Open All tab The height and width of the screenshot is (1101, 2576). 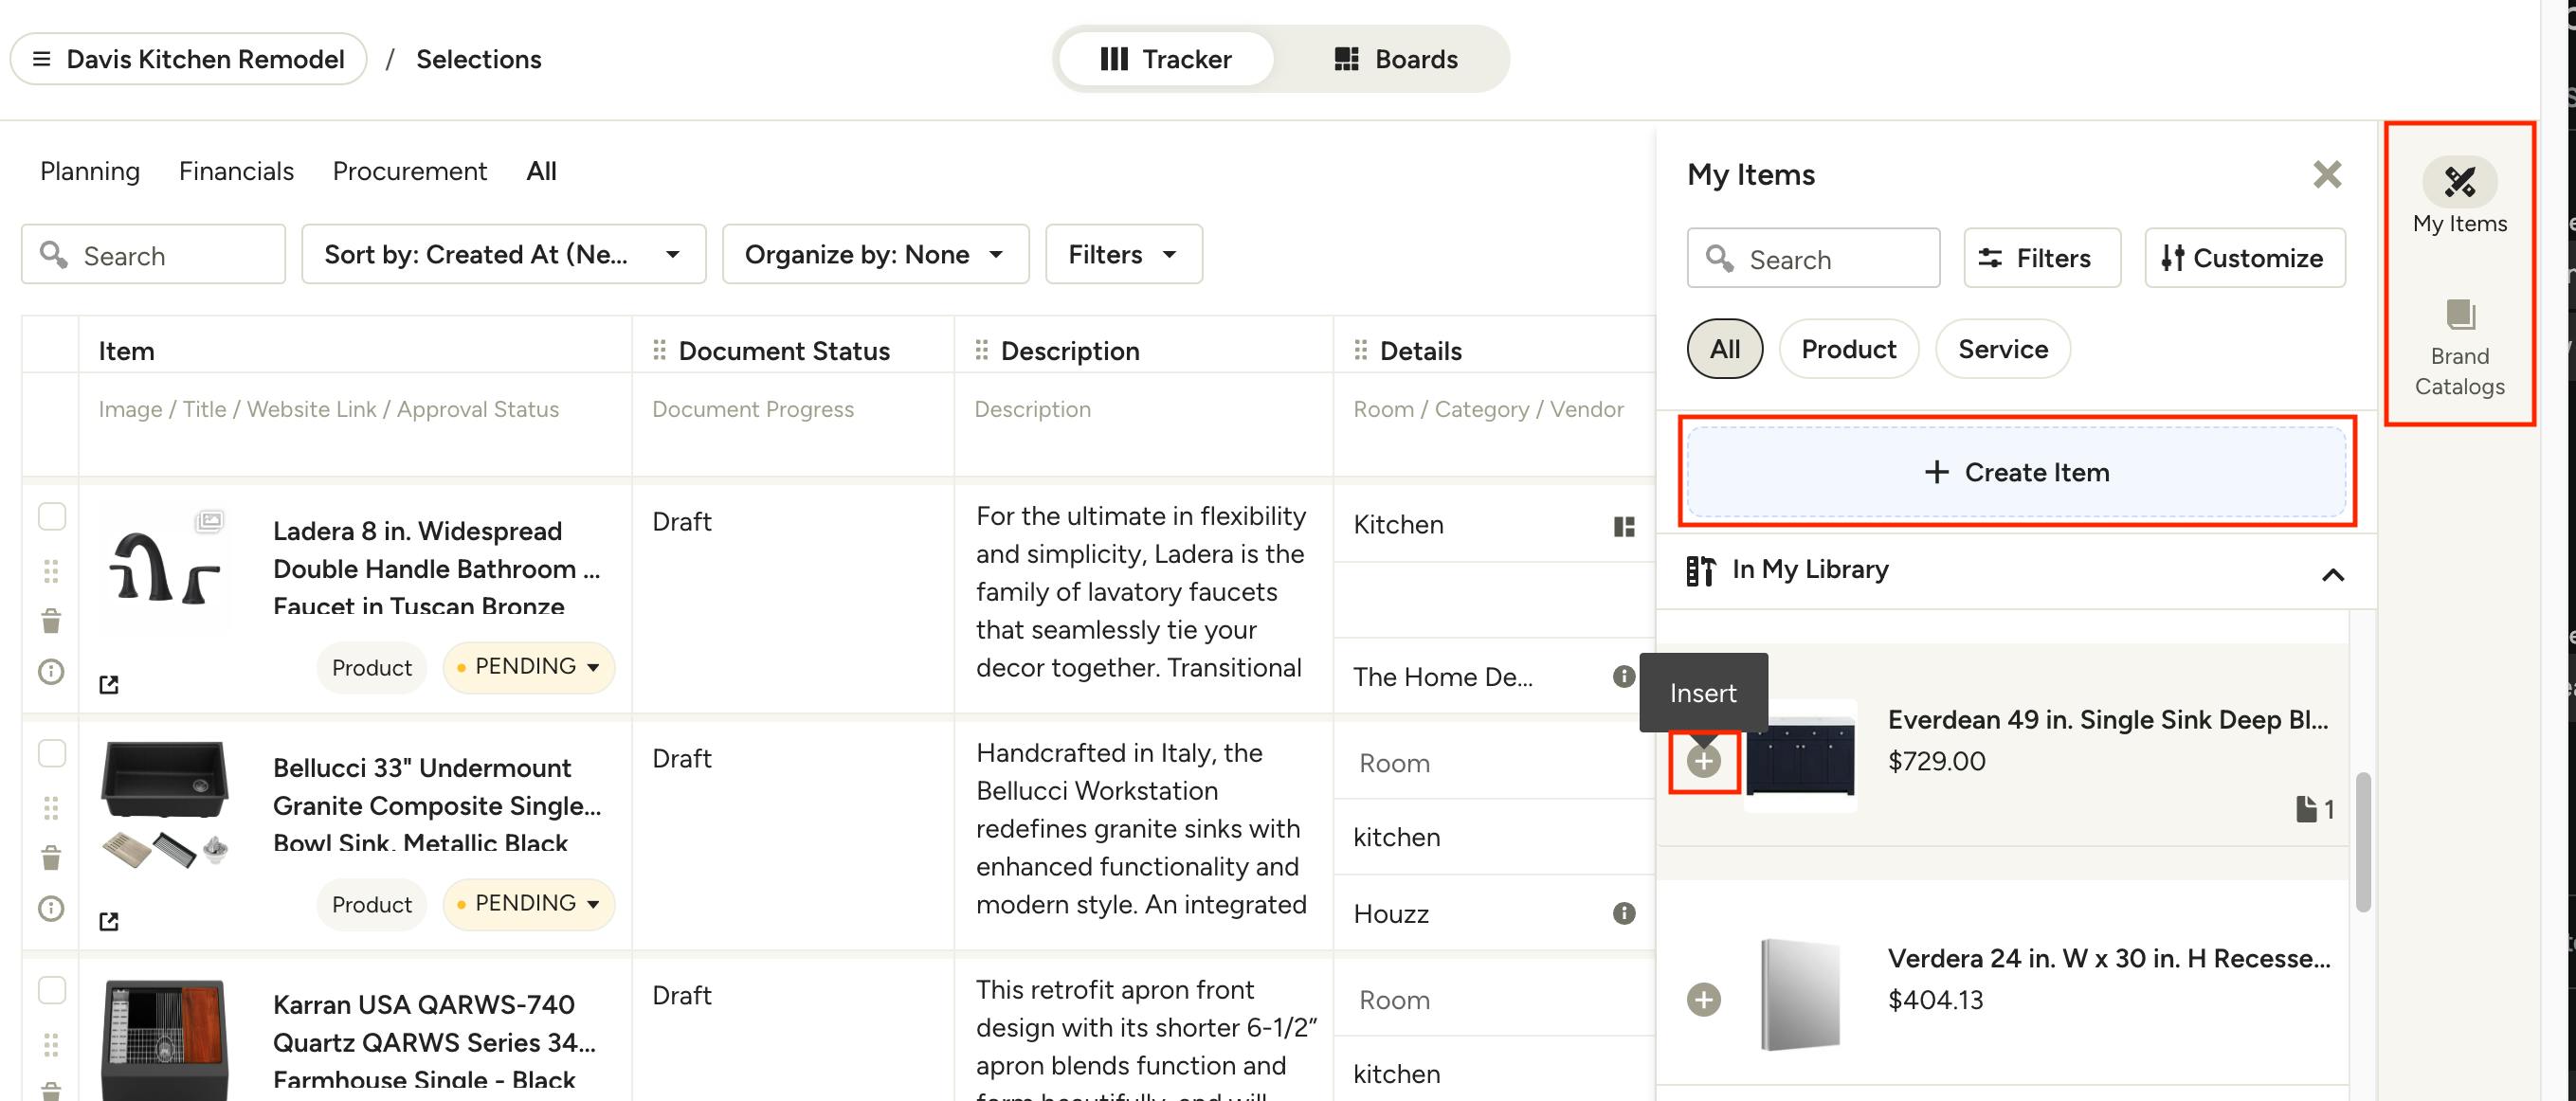pyautogui.click(x=541, y=171)
